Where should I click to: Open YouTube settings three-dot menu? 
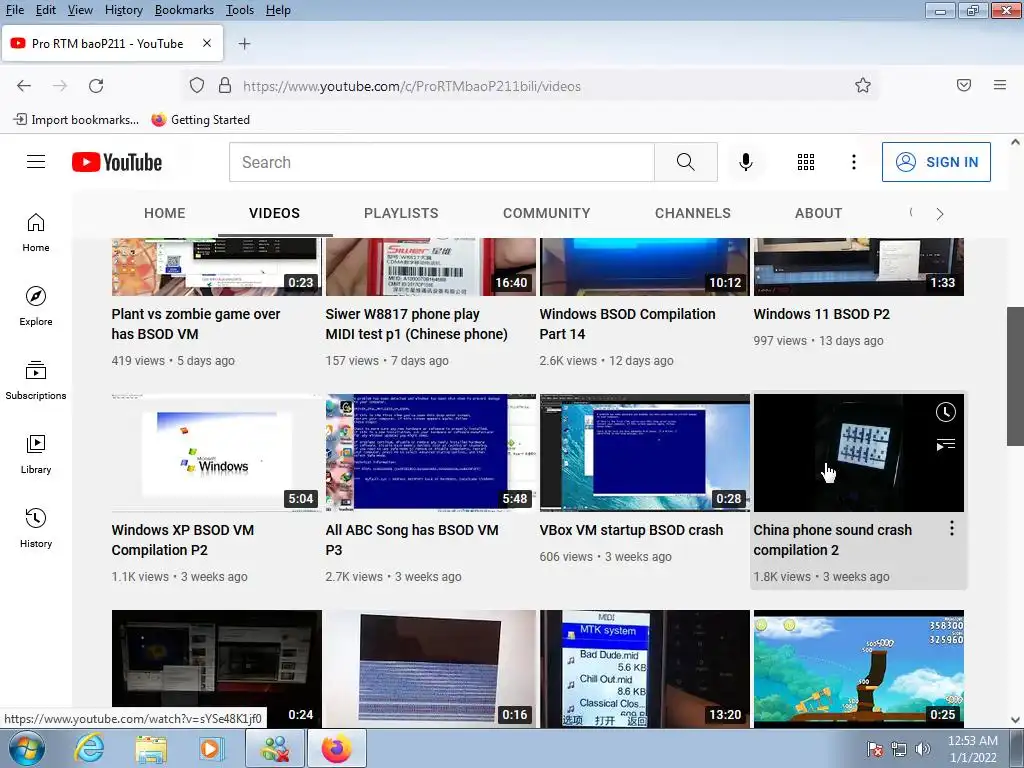(x=854, y=162)
